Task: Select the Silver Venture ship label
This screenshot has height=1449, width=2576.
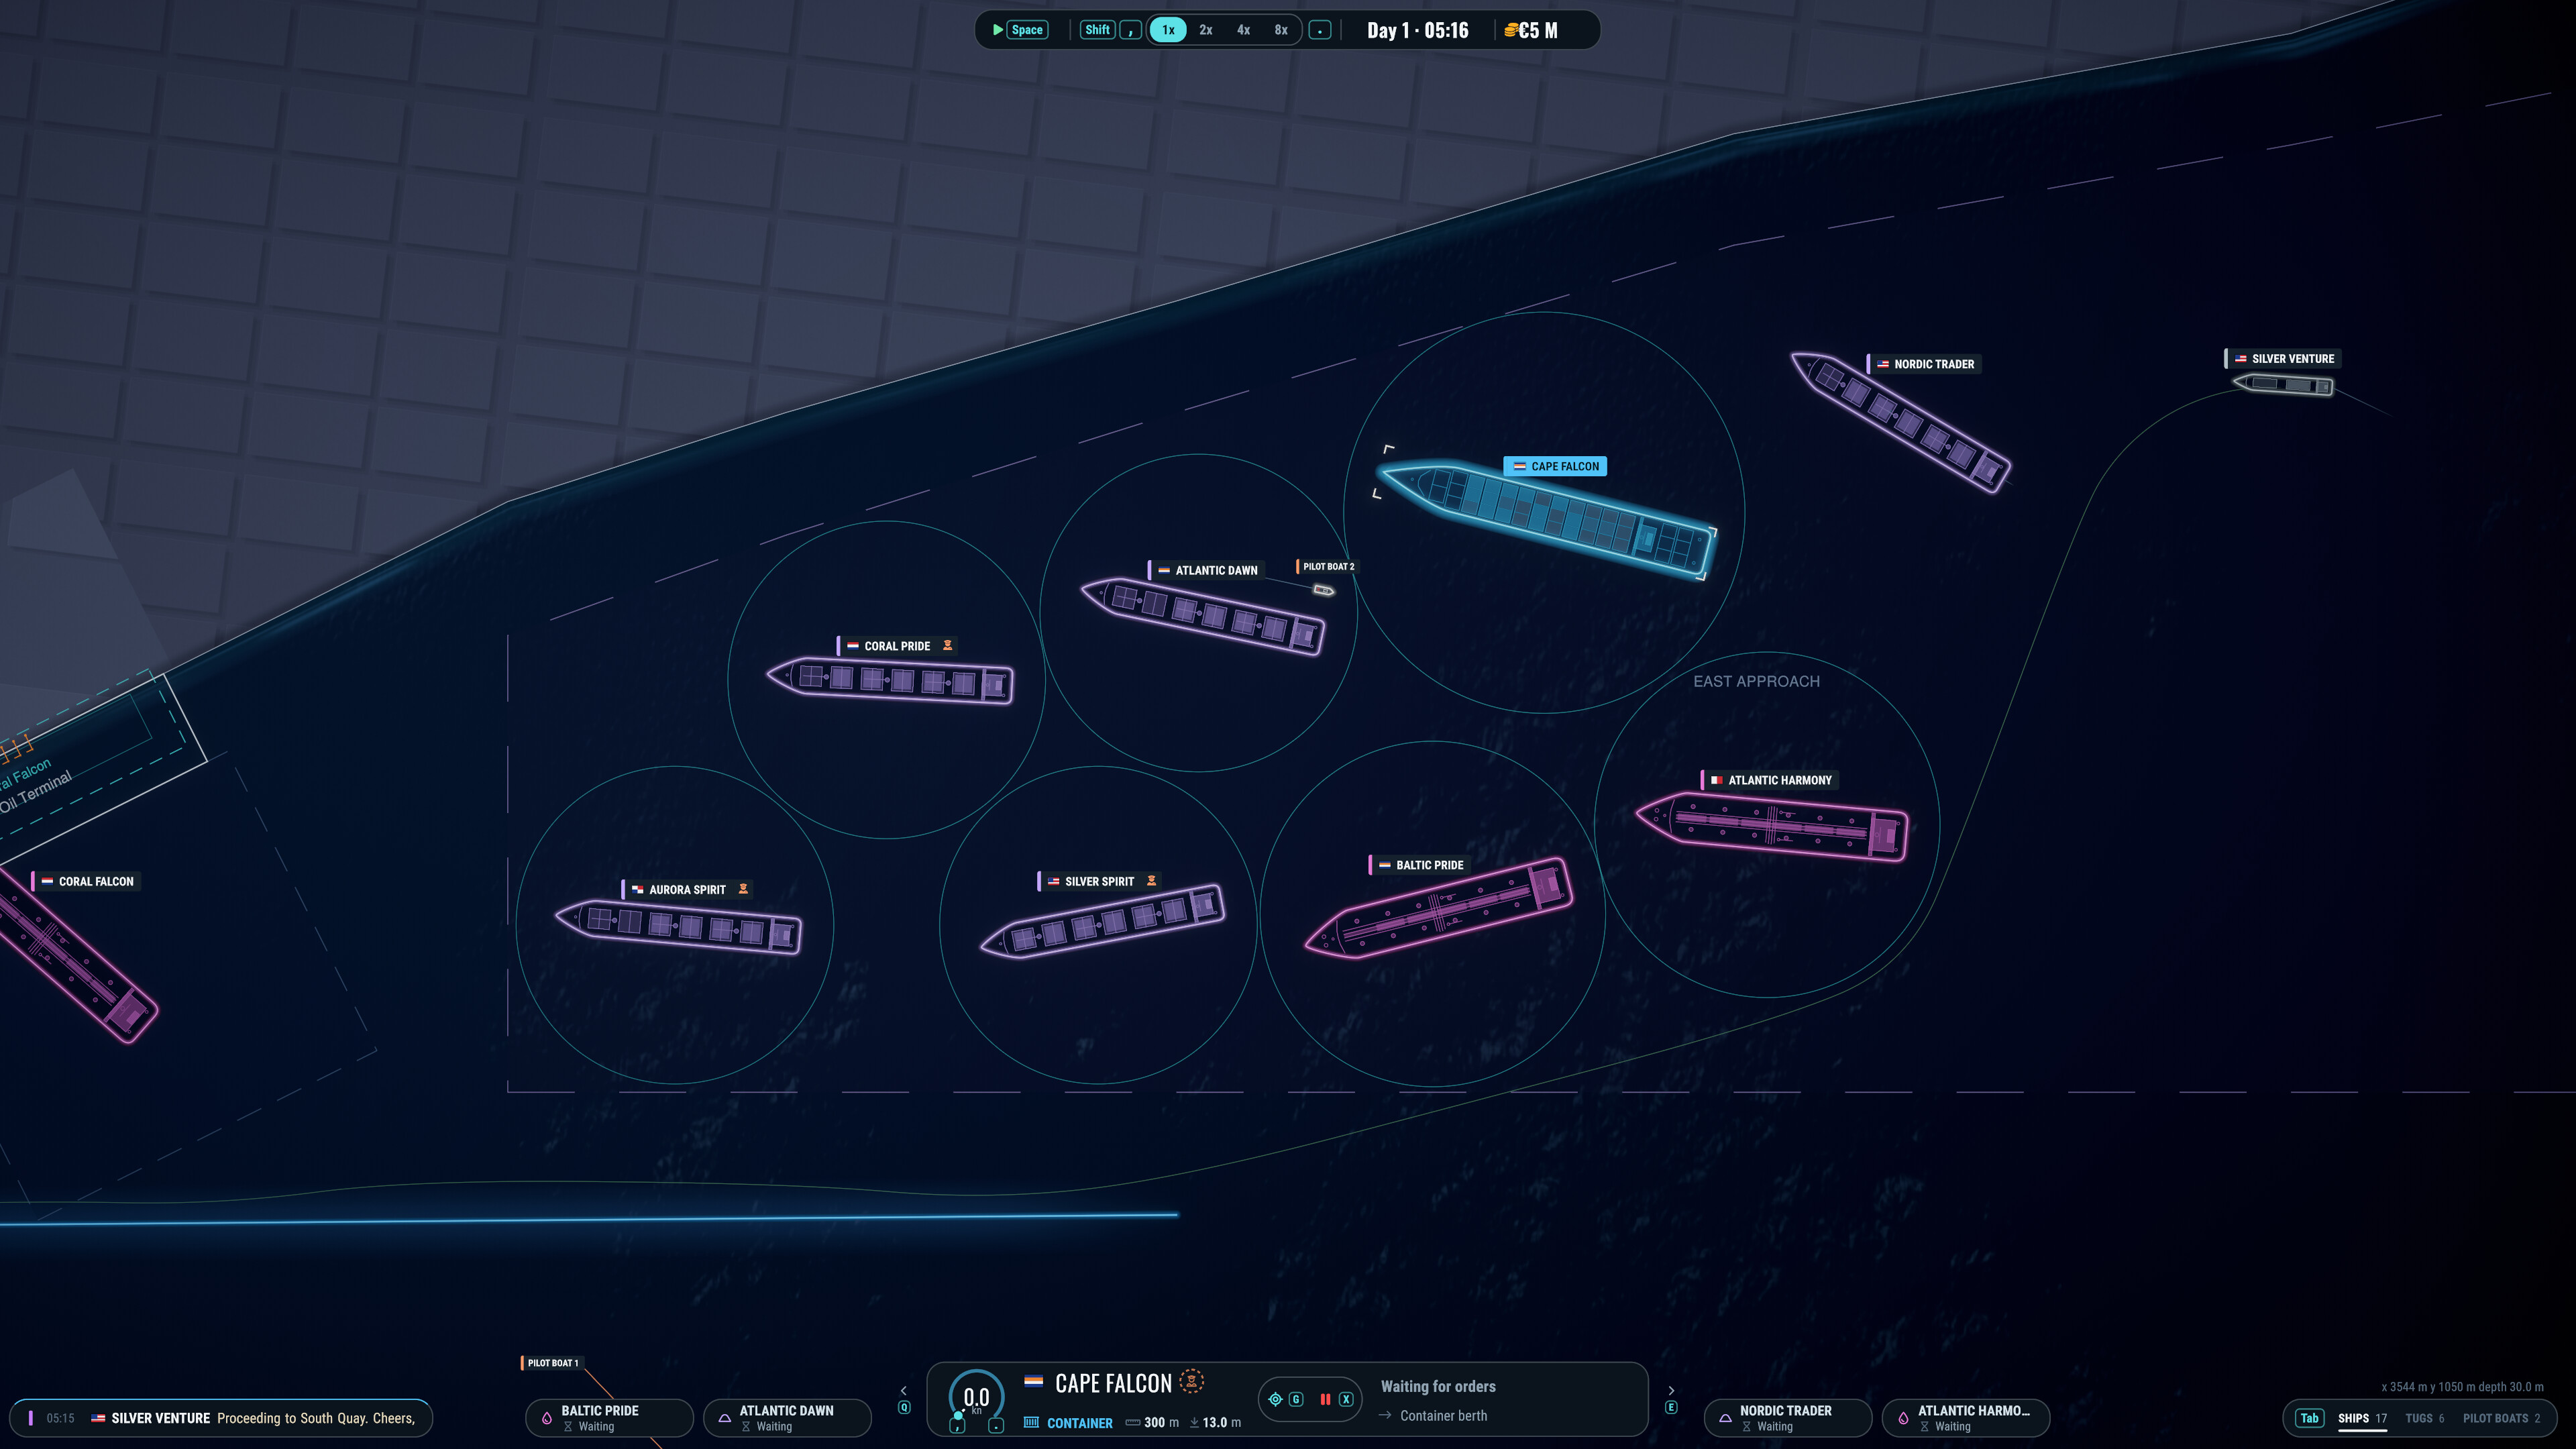Action: tap(2282, 358)
